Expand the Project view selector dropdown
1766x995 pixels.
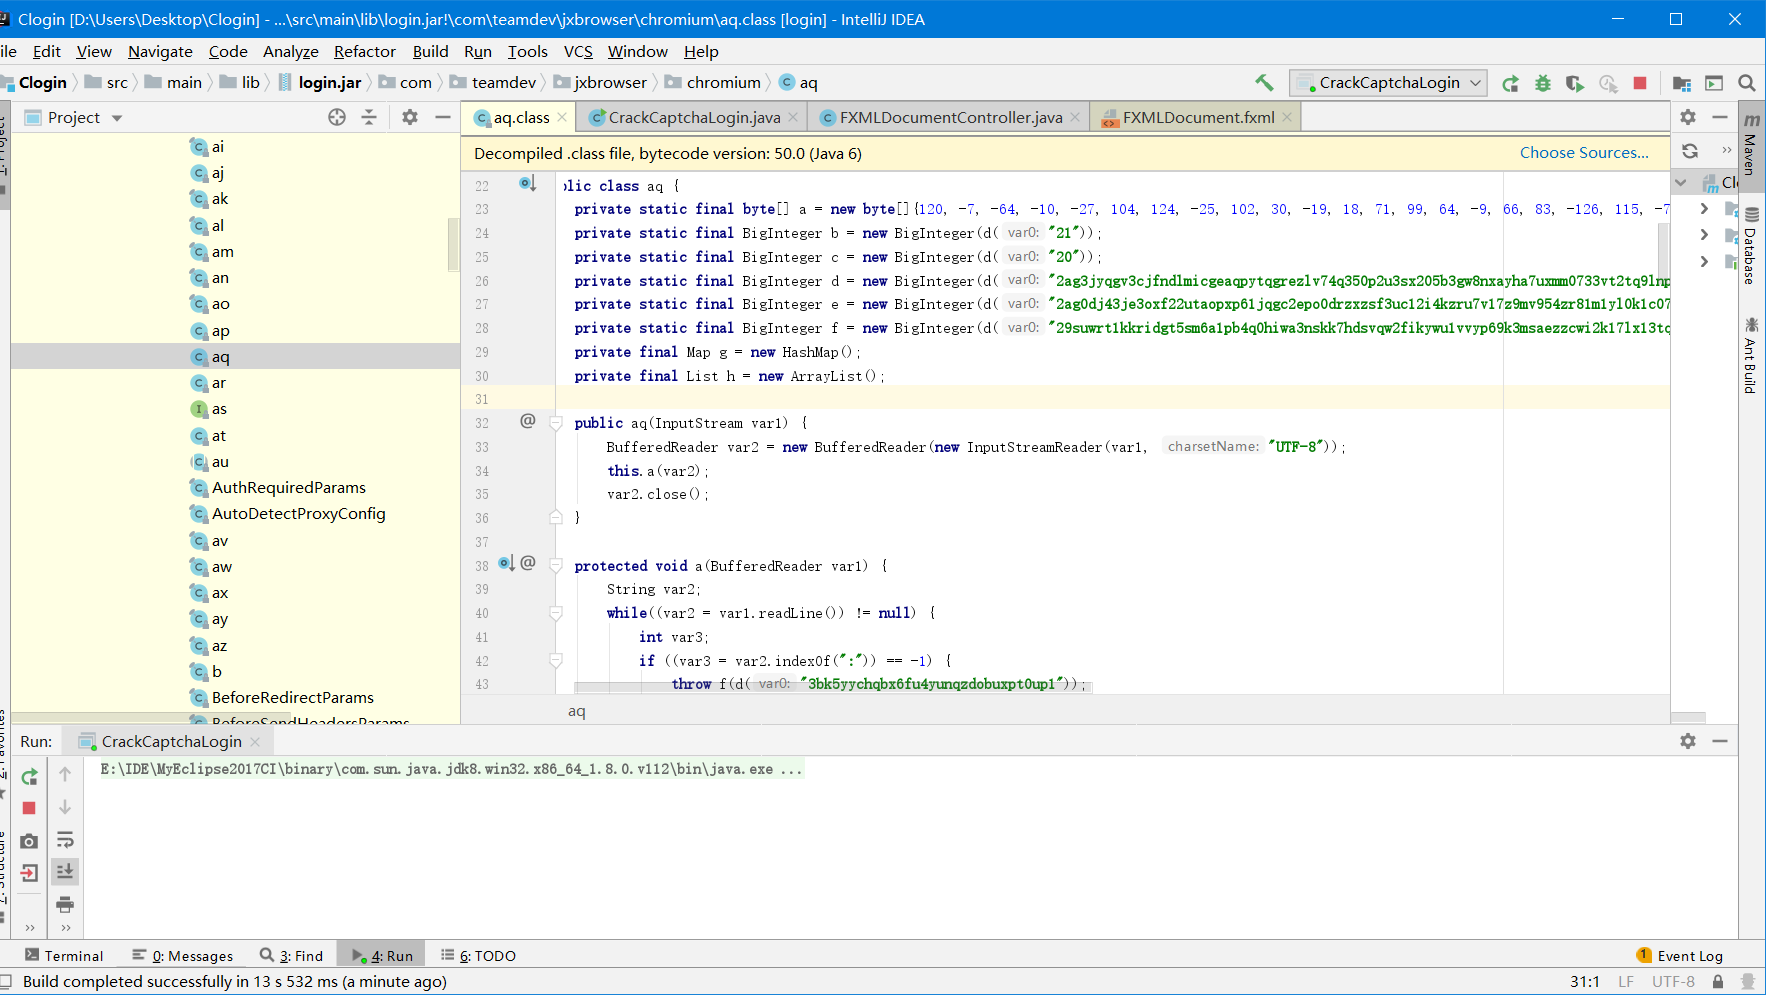pos(73,117)
